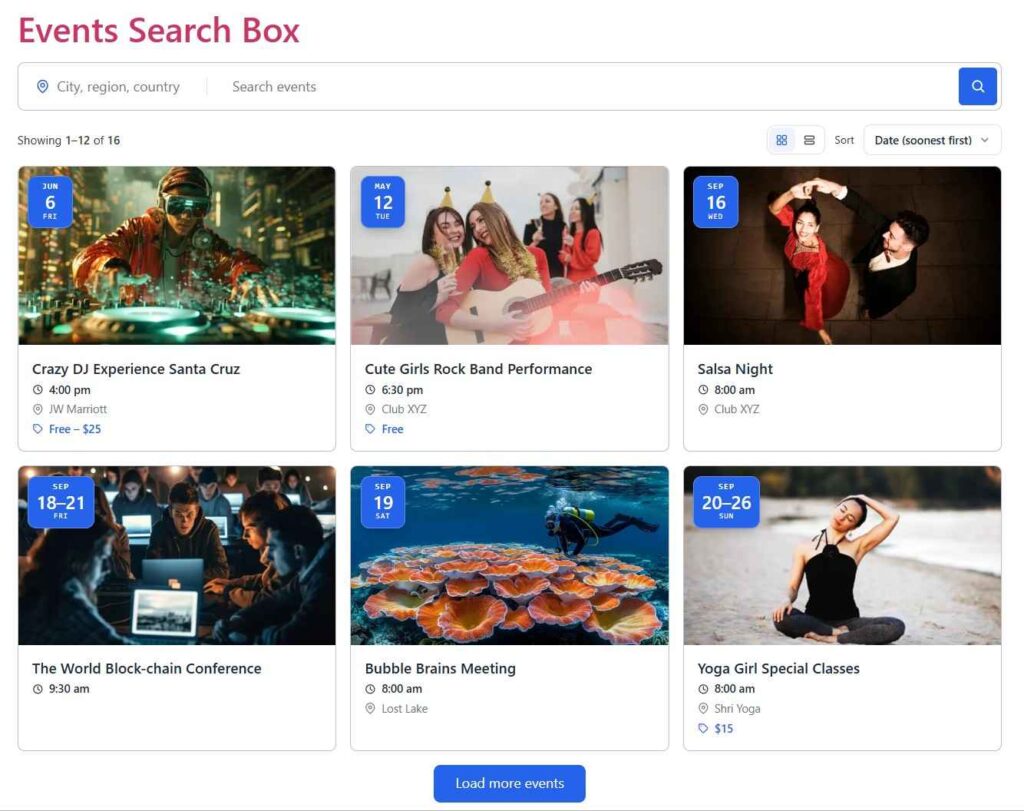This screenshot has width=1024, height=811.
Task: Click price tag icon beside Free – $25
Action: pyautogui.click(x=38, y=429)
